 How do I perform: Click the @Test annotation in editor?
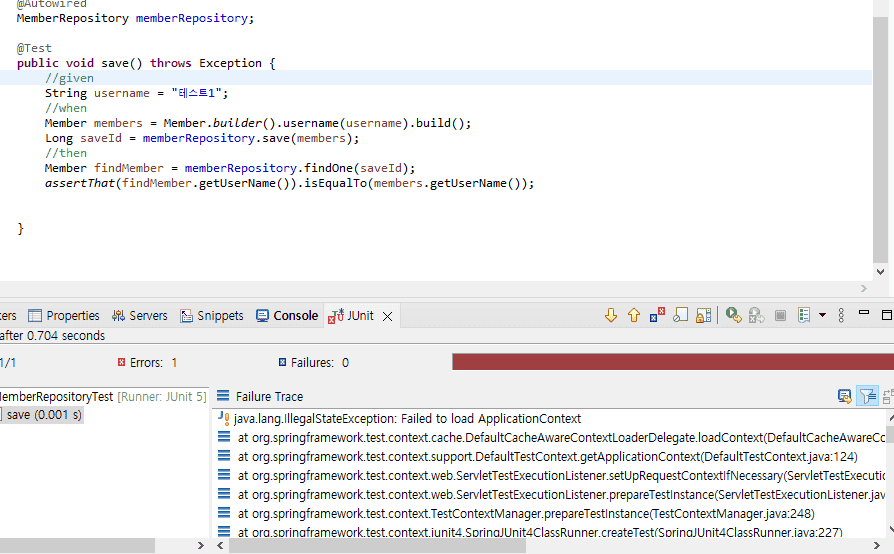click(34, 48)
